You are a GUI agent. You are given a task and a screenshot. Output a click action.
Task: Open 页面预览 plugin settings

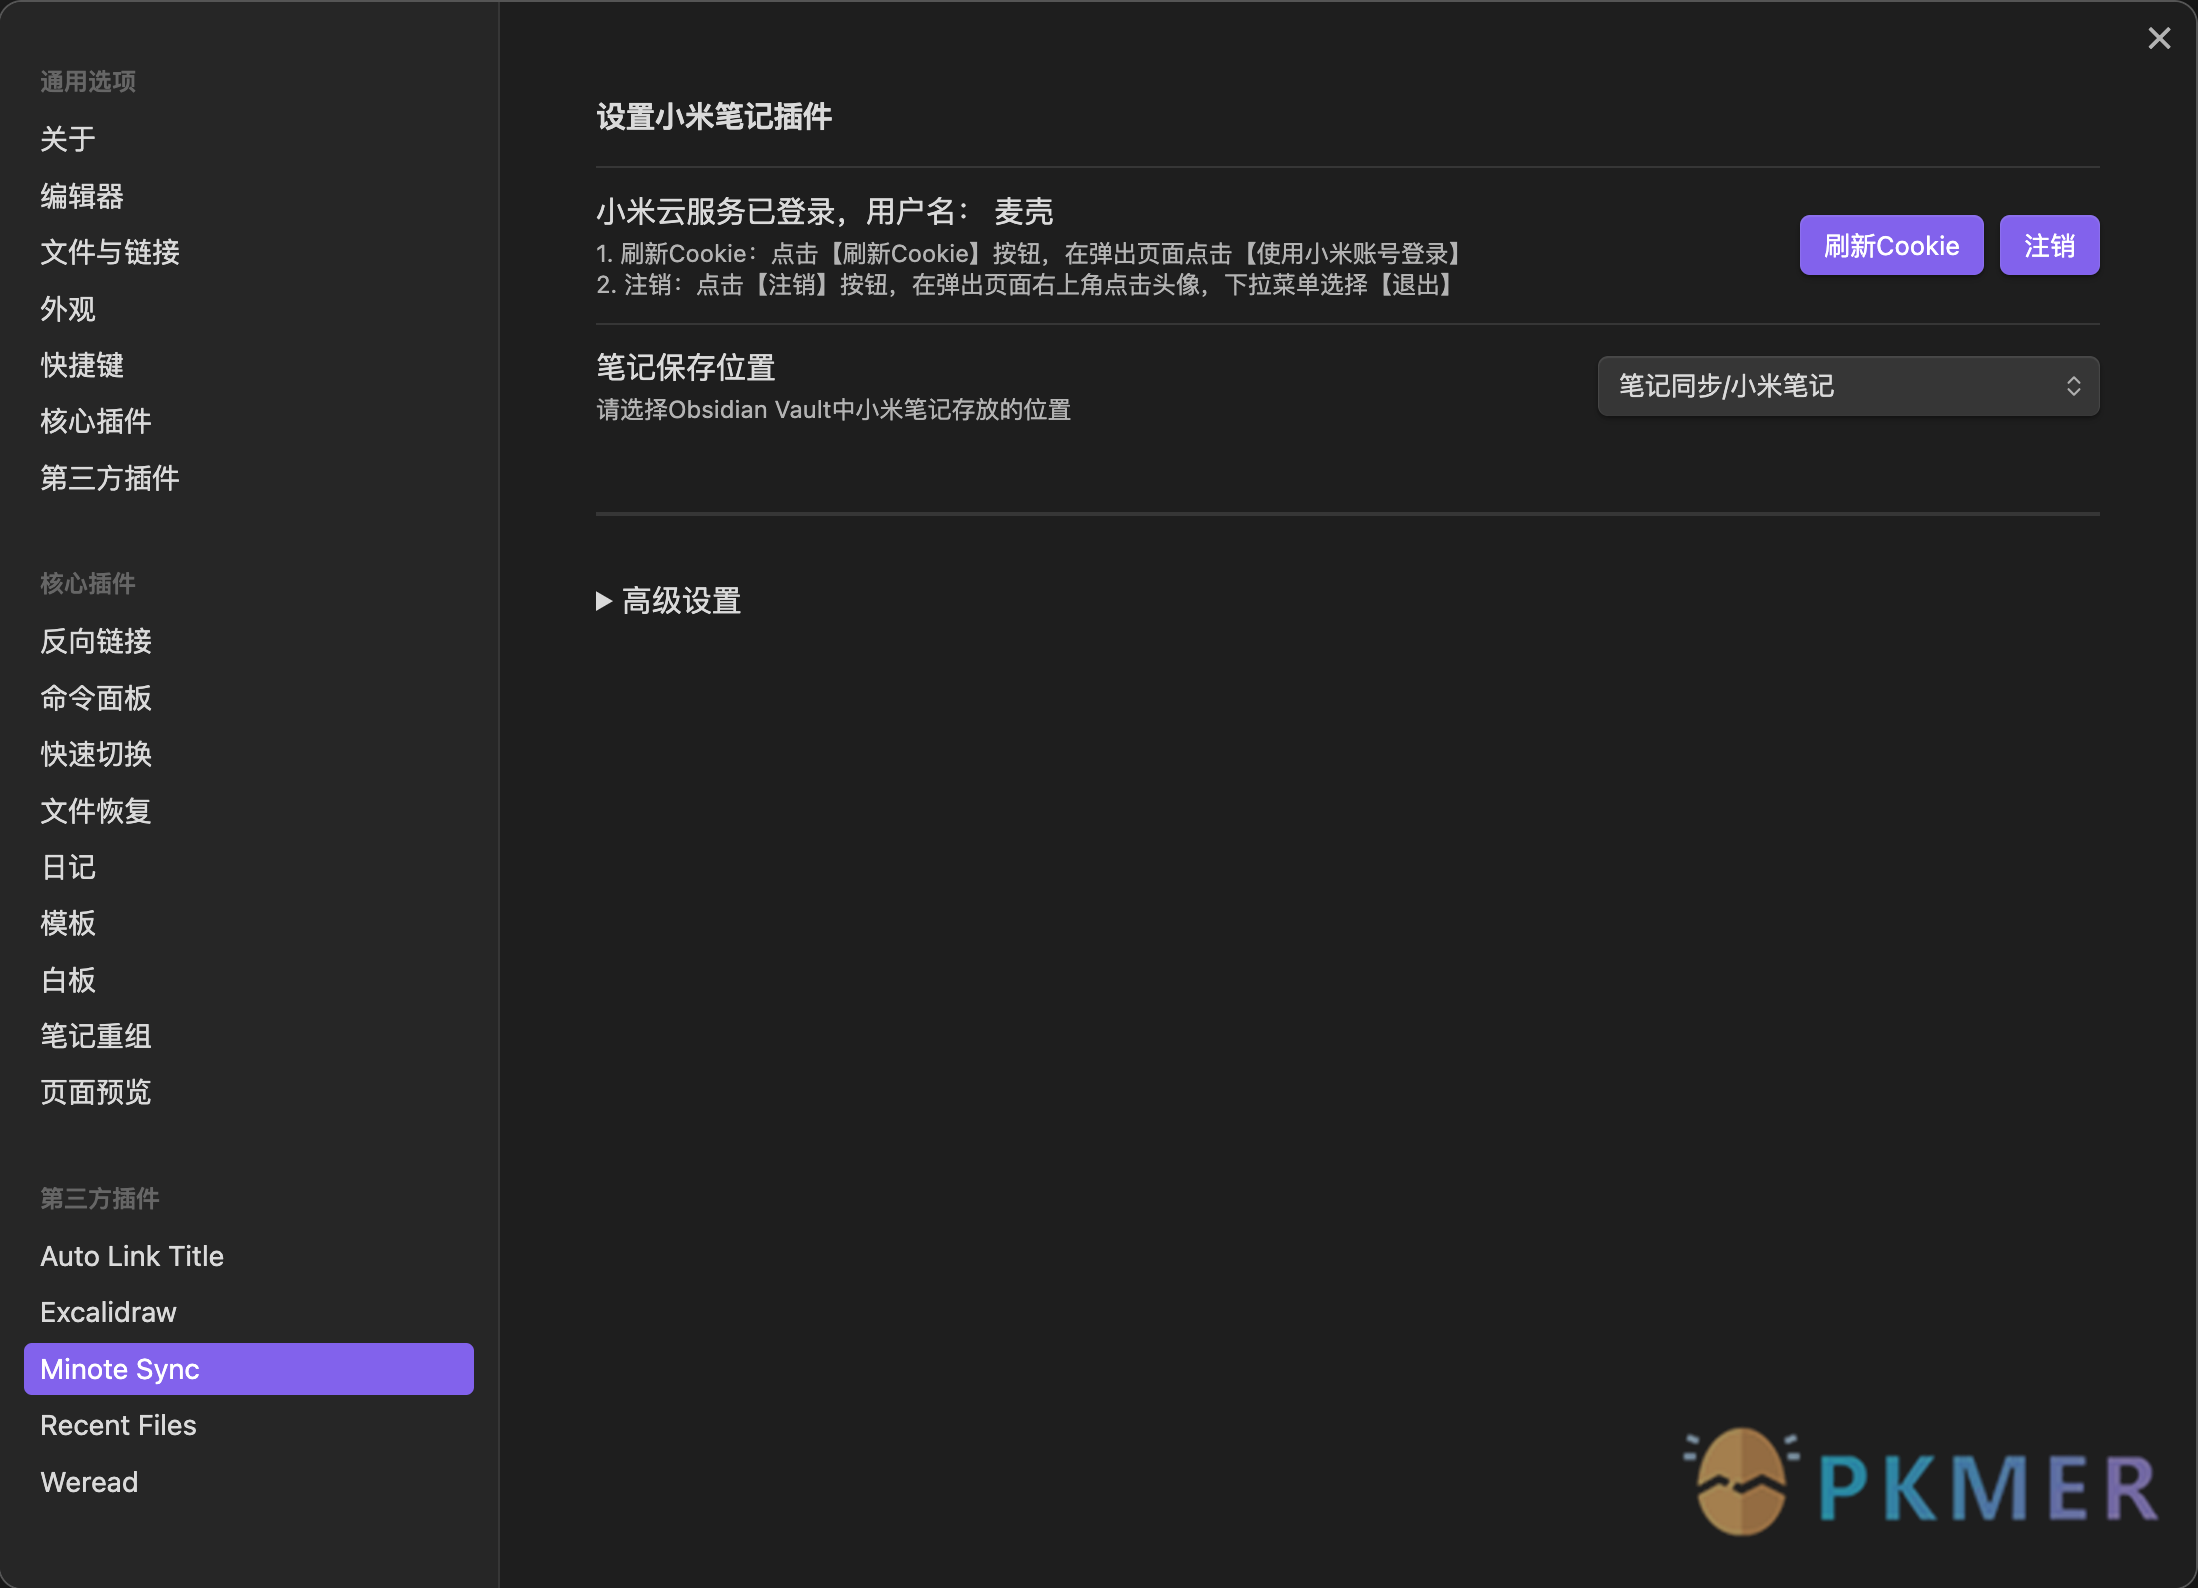coord(248,1092)
